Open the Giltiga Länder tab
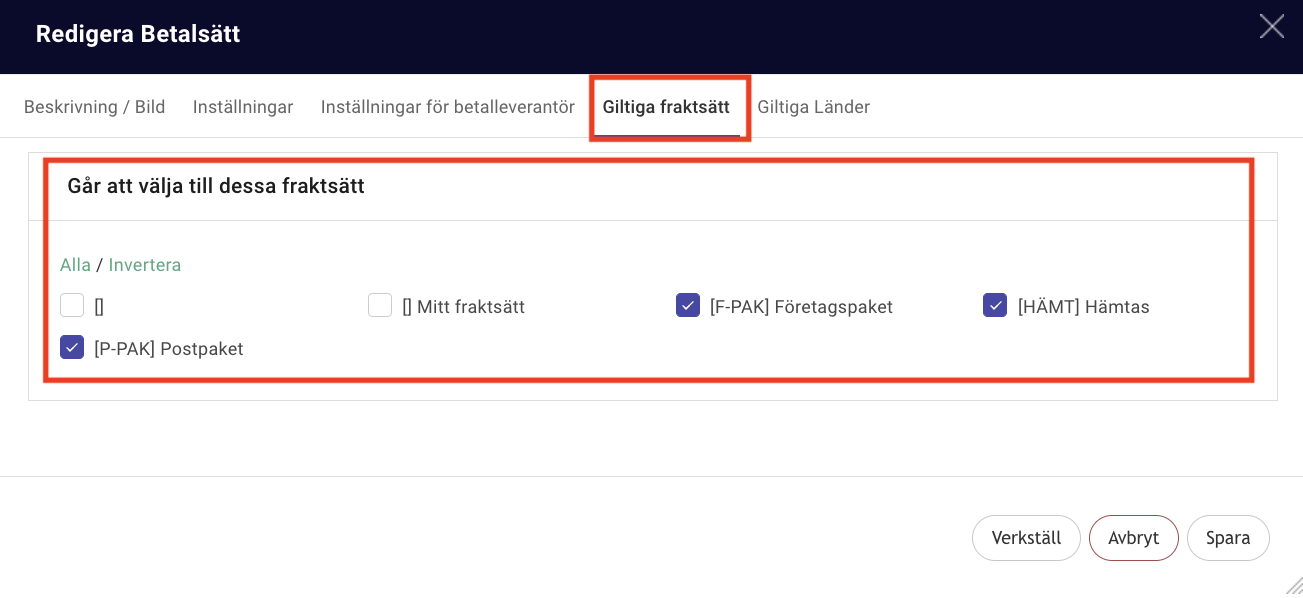Image resolution: width=1303 pixels, height=598 pixels. pyautogui.click(x=814, y=107)
